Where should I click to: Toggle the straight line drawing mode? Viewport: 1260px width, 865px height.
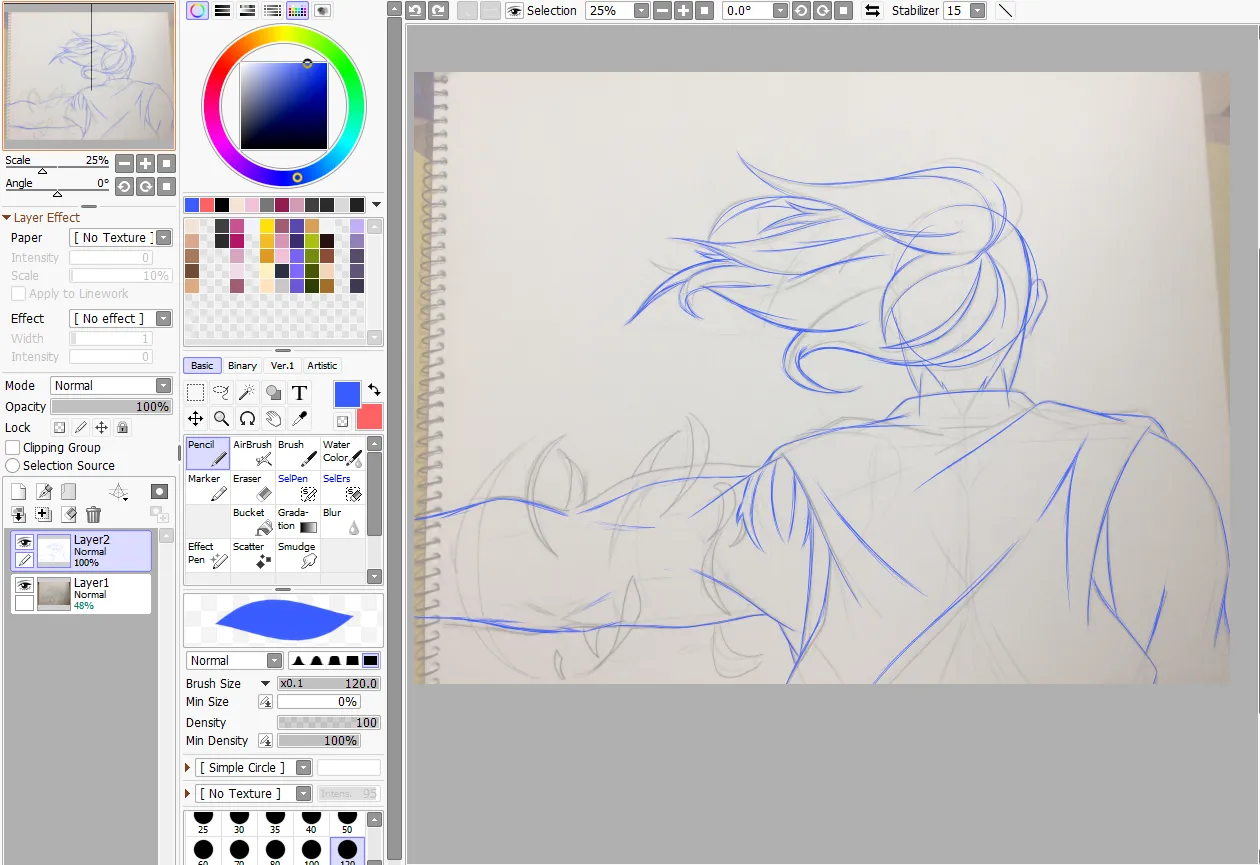coord(1005,10)
